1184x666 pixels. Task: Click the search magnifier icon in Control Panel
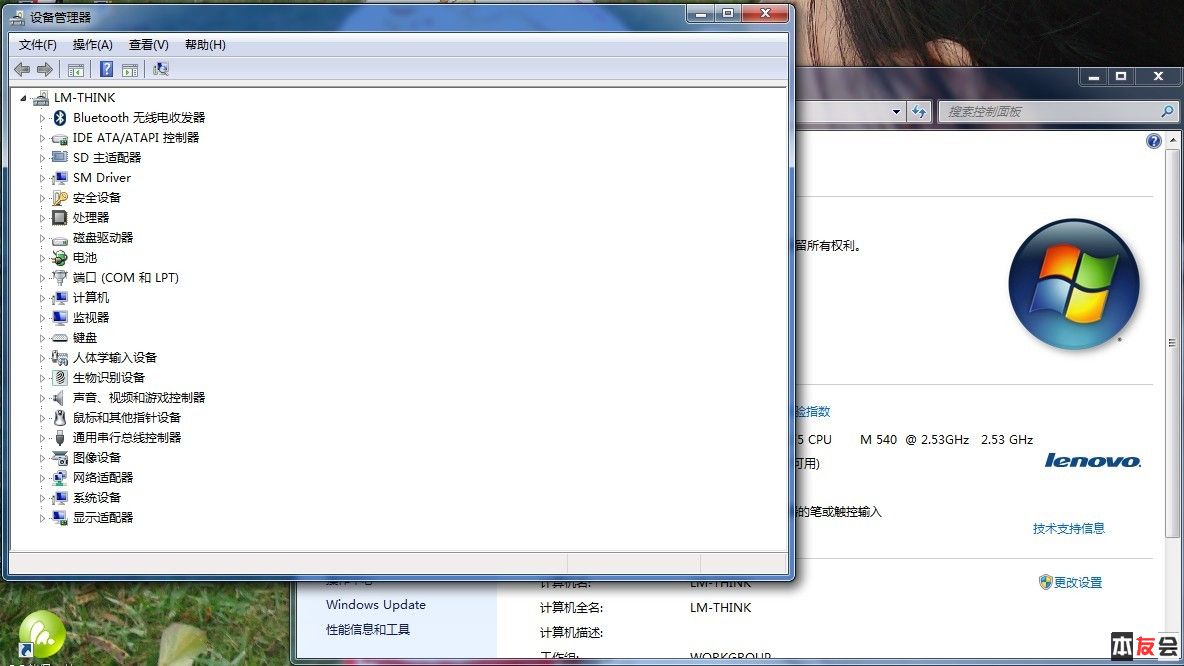click(x=1167, y=111)
